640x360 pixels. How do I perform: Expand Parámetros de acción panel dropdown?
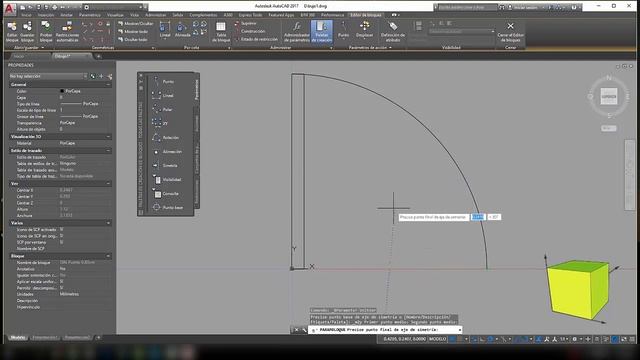coord(391,48)
